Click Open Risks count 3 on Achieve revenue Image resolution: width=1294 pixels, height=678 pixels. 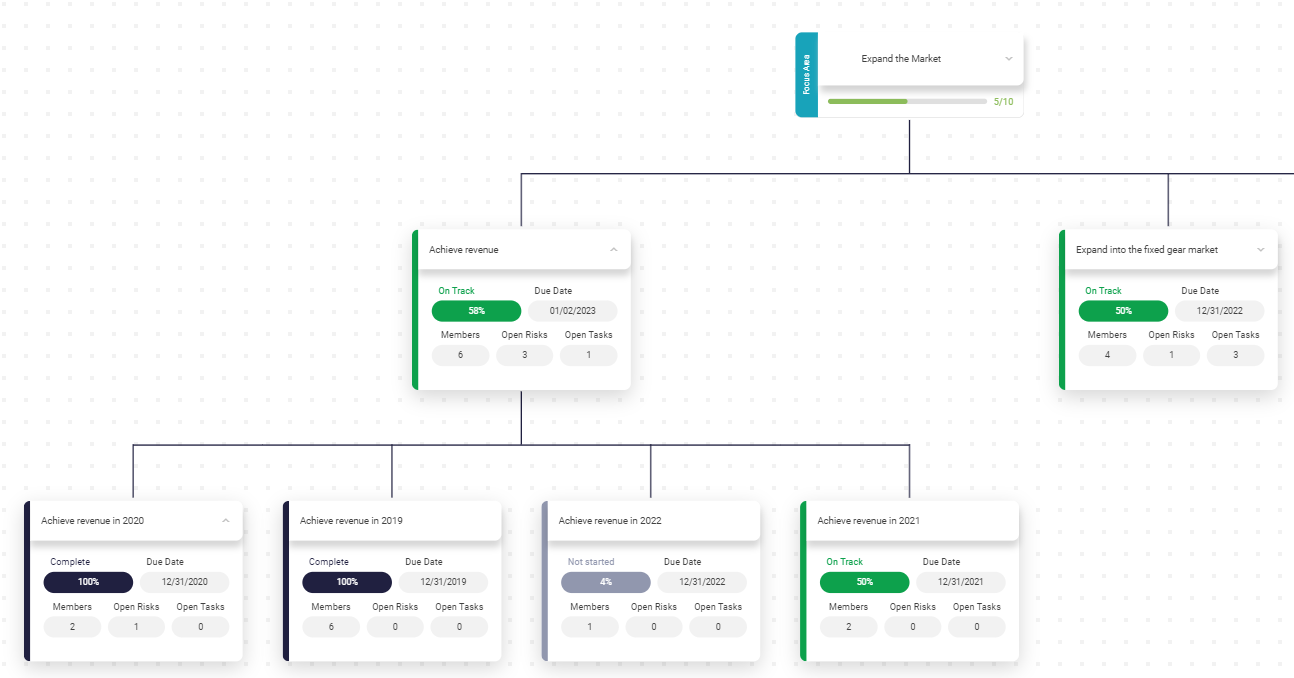tap(524, 355)
